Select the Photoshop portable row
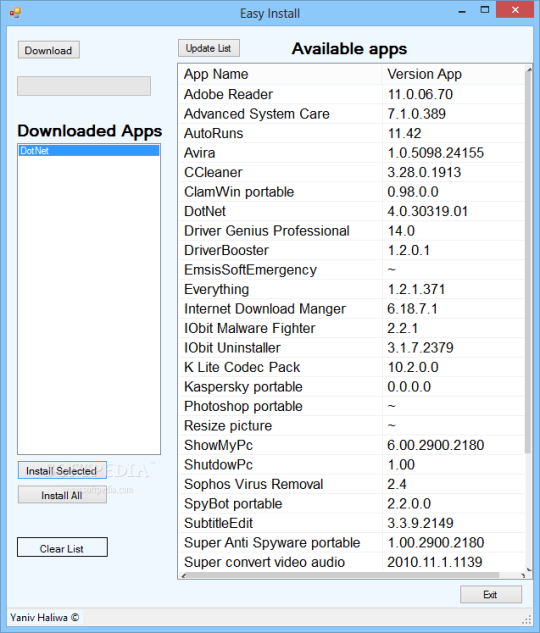540x633 pixels. (352, 406)
